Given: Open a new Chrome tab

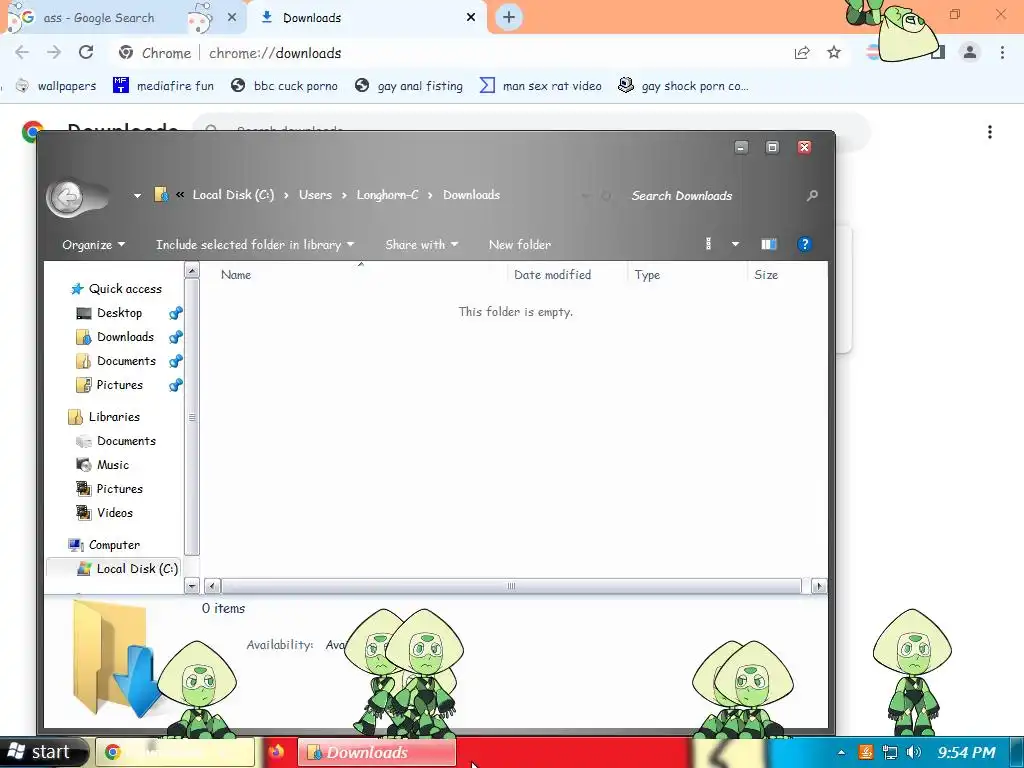Looking at the screenshot, I should (x=509, y=18).
